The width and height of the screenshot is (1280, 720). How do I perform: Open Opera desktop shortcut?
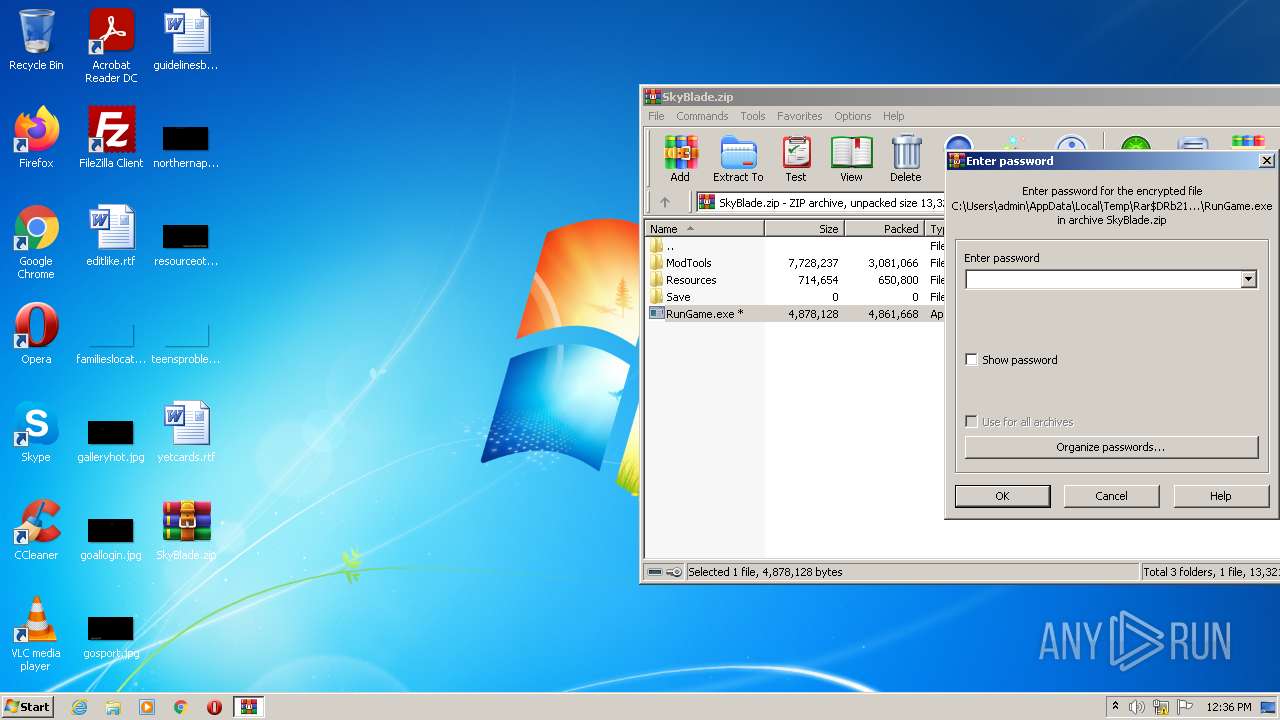36,333
